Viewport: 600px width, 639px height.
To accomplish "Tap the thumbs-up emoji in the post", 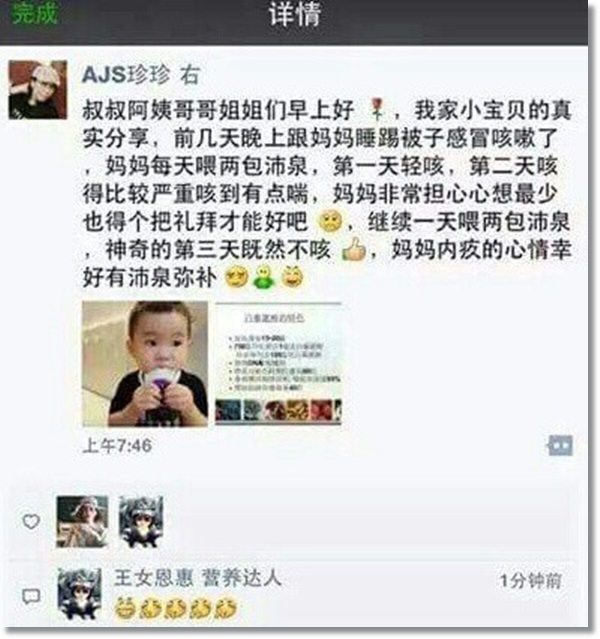I will tap(354, 249).
